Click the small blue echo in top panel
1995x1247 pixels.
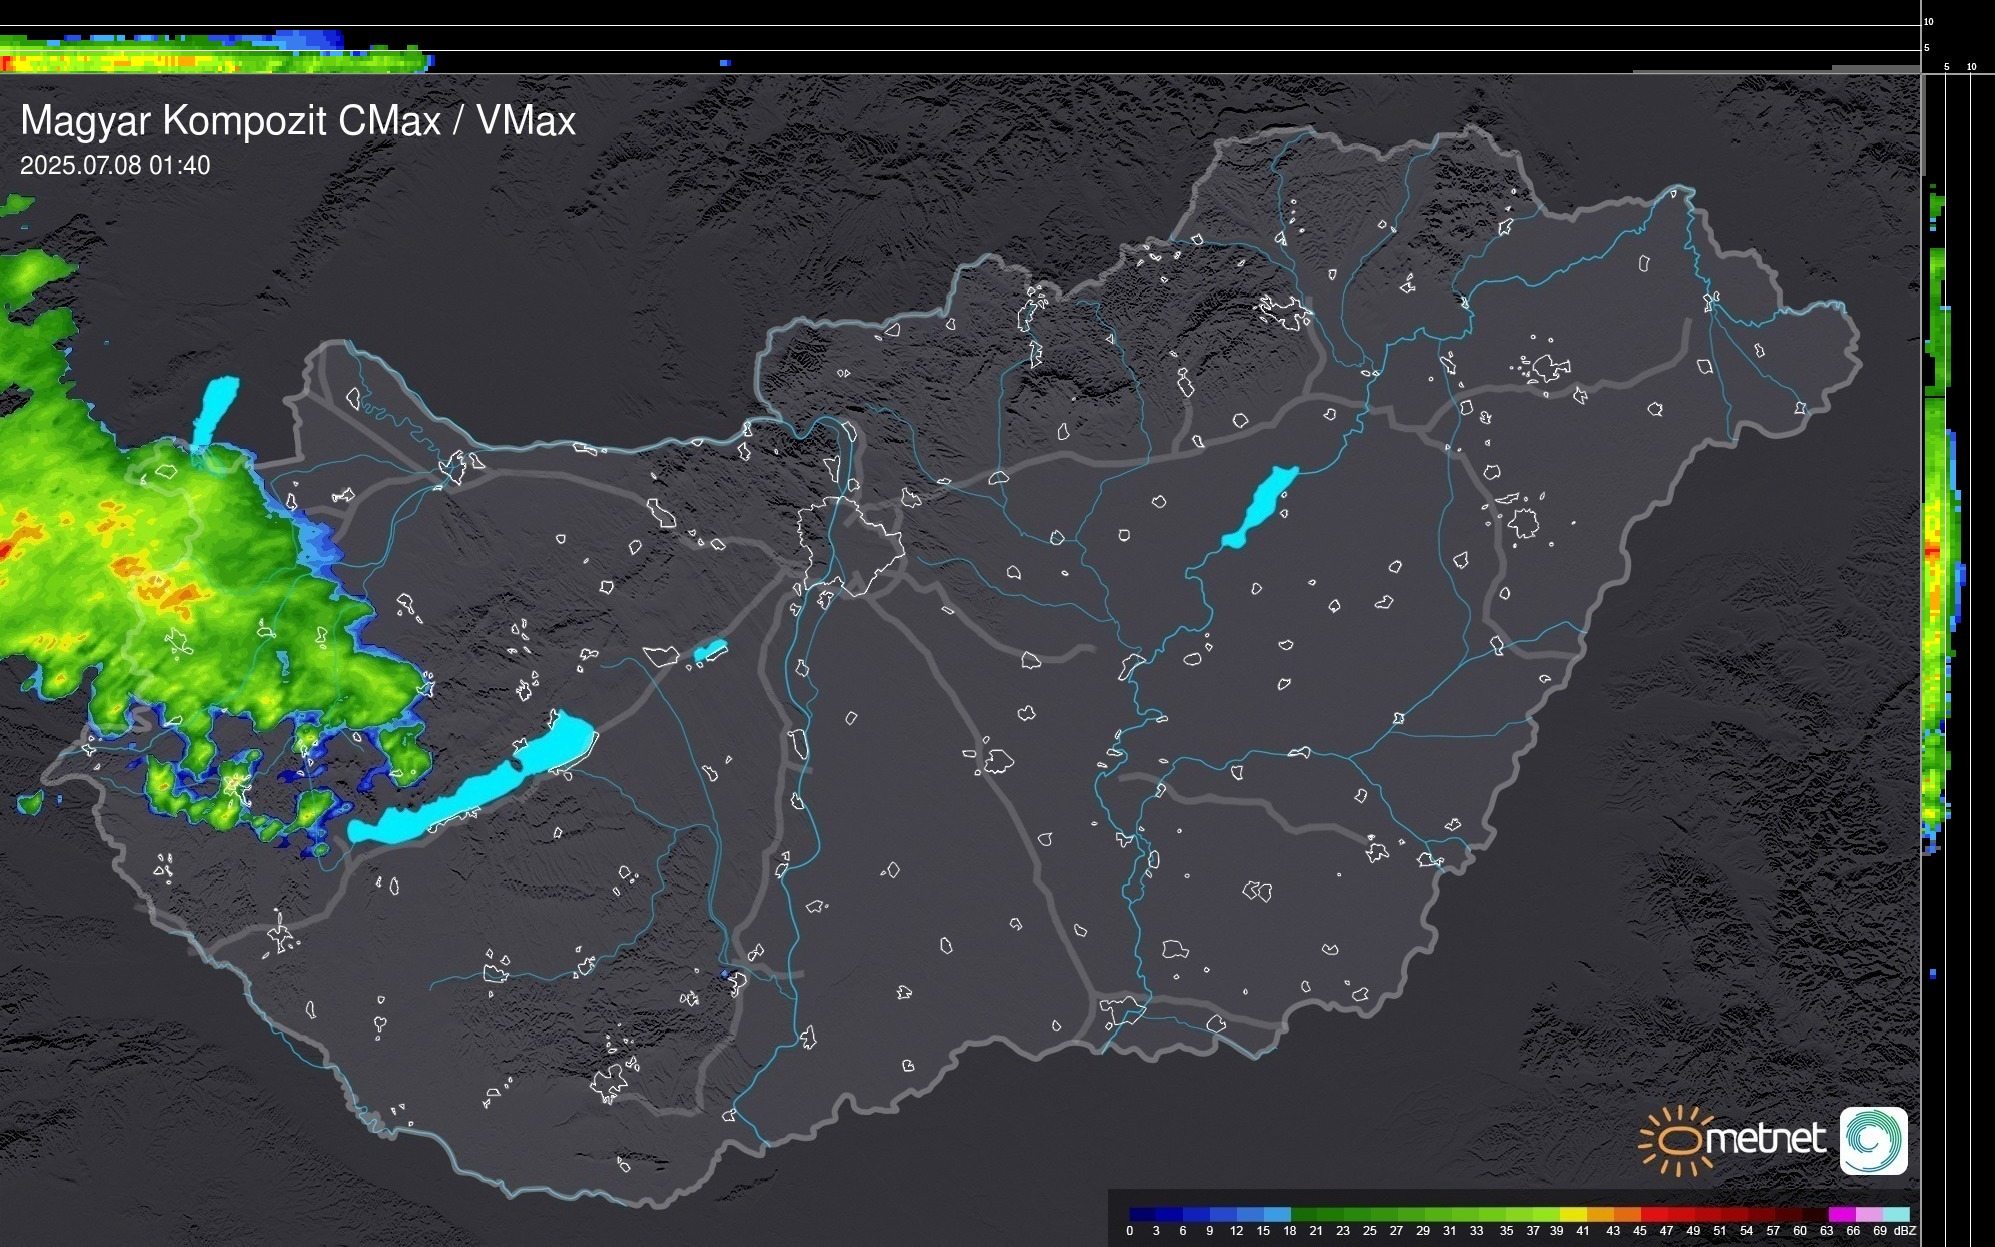pyautogui.click(x=725, y=63)
